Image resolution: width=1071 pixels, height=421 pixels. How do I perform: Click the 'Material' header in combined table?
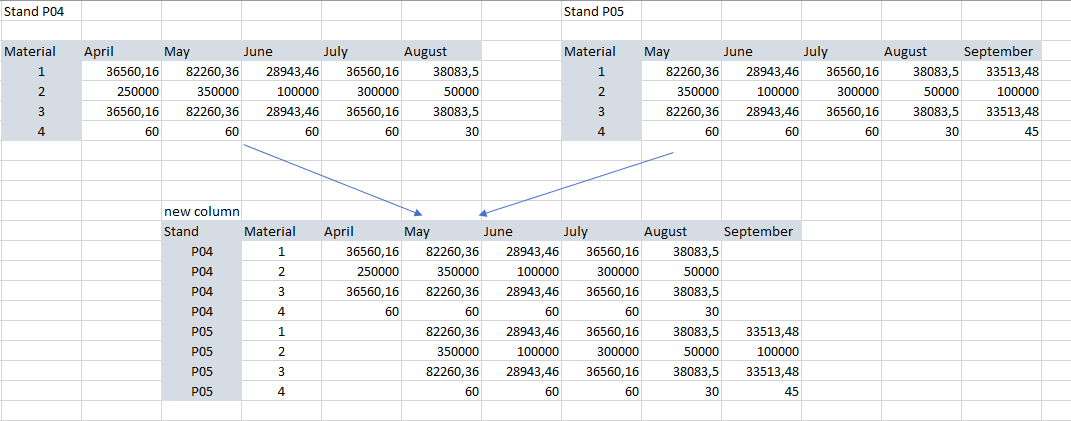[281, 231]
